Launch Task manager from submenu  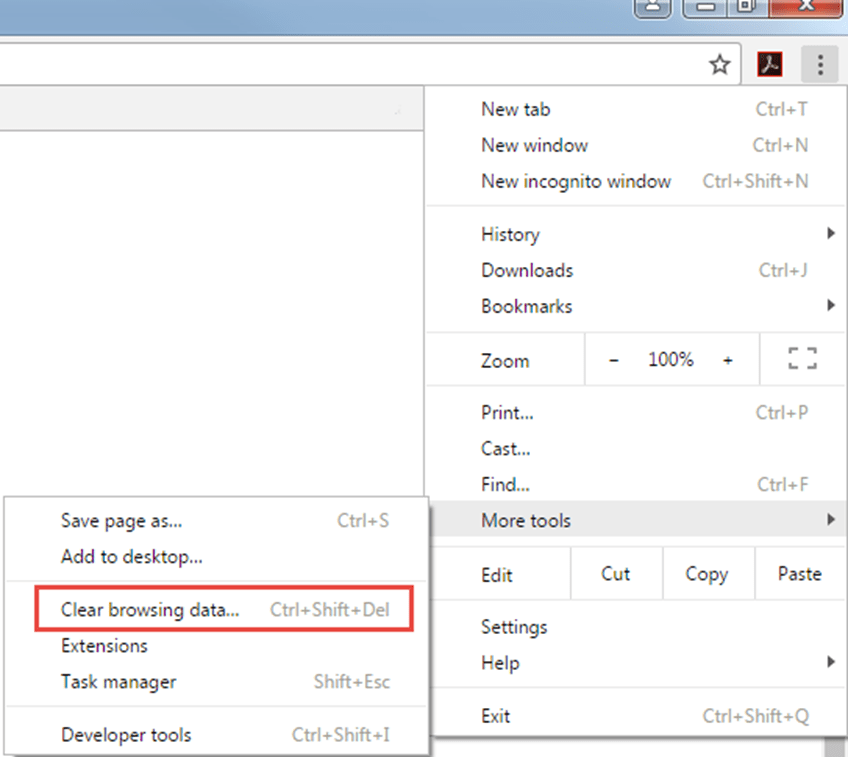(x=216, y=682)
